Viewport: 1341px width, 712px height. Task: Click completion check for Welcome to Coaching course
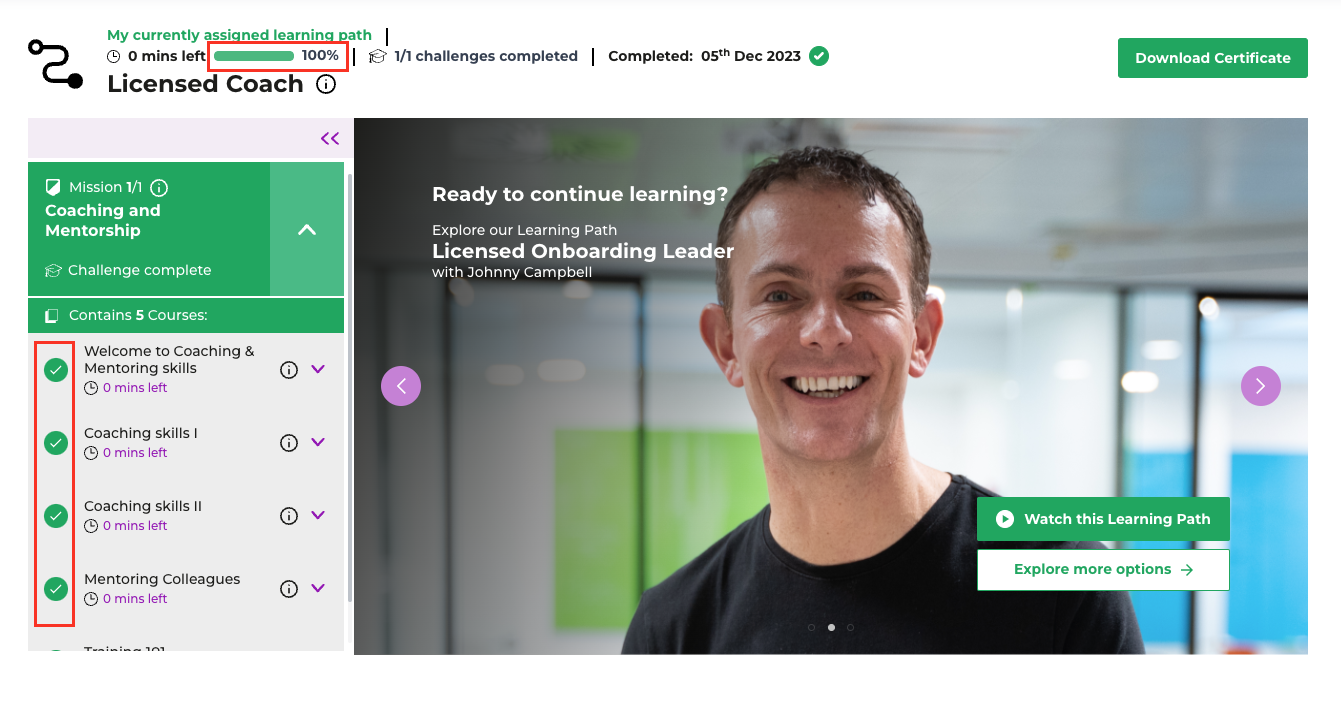[x=56, y=370]
